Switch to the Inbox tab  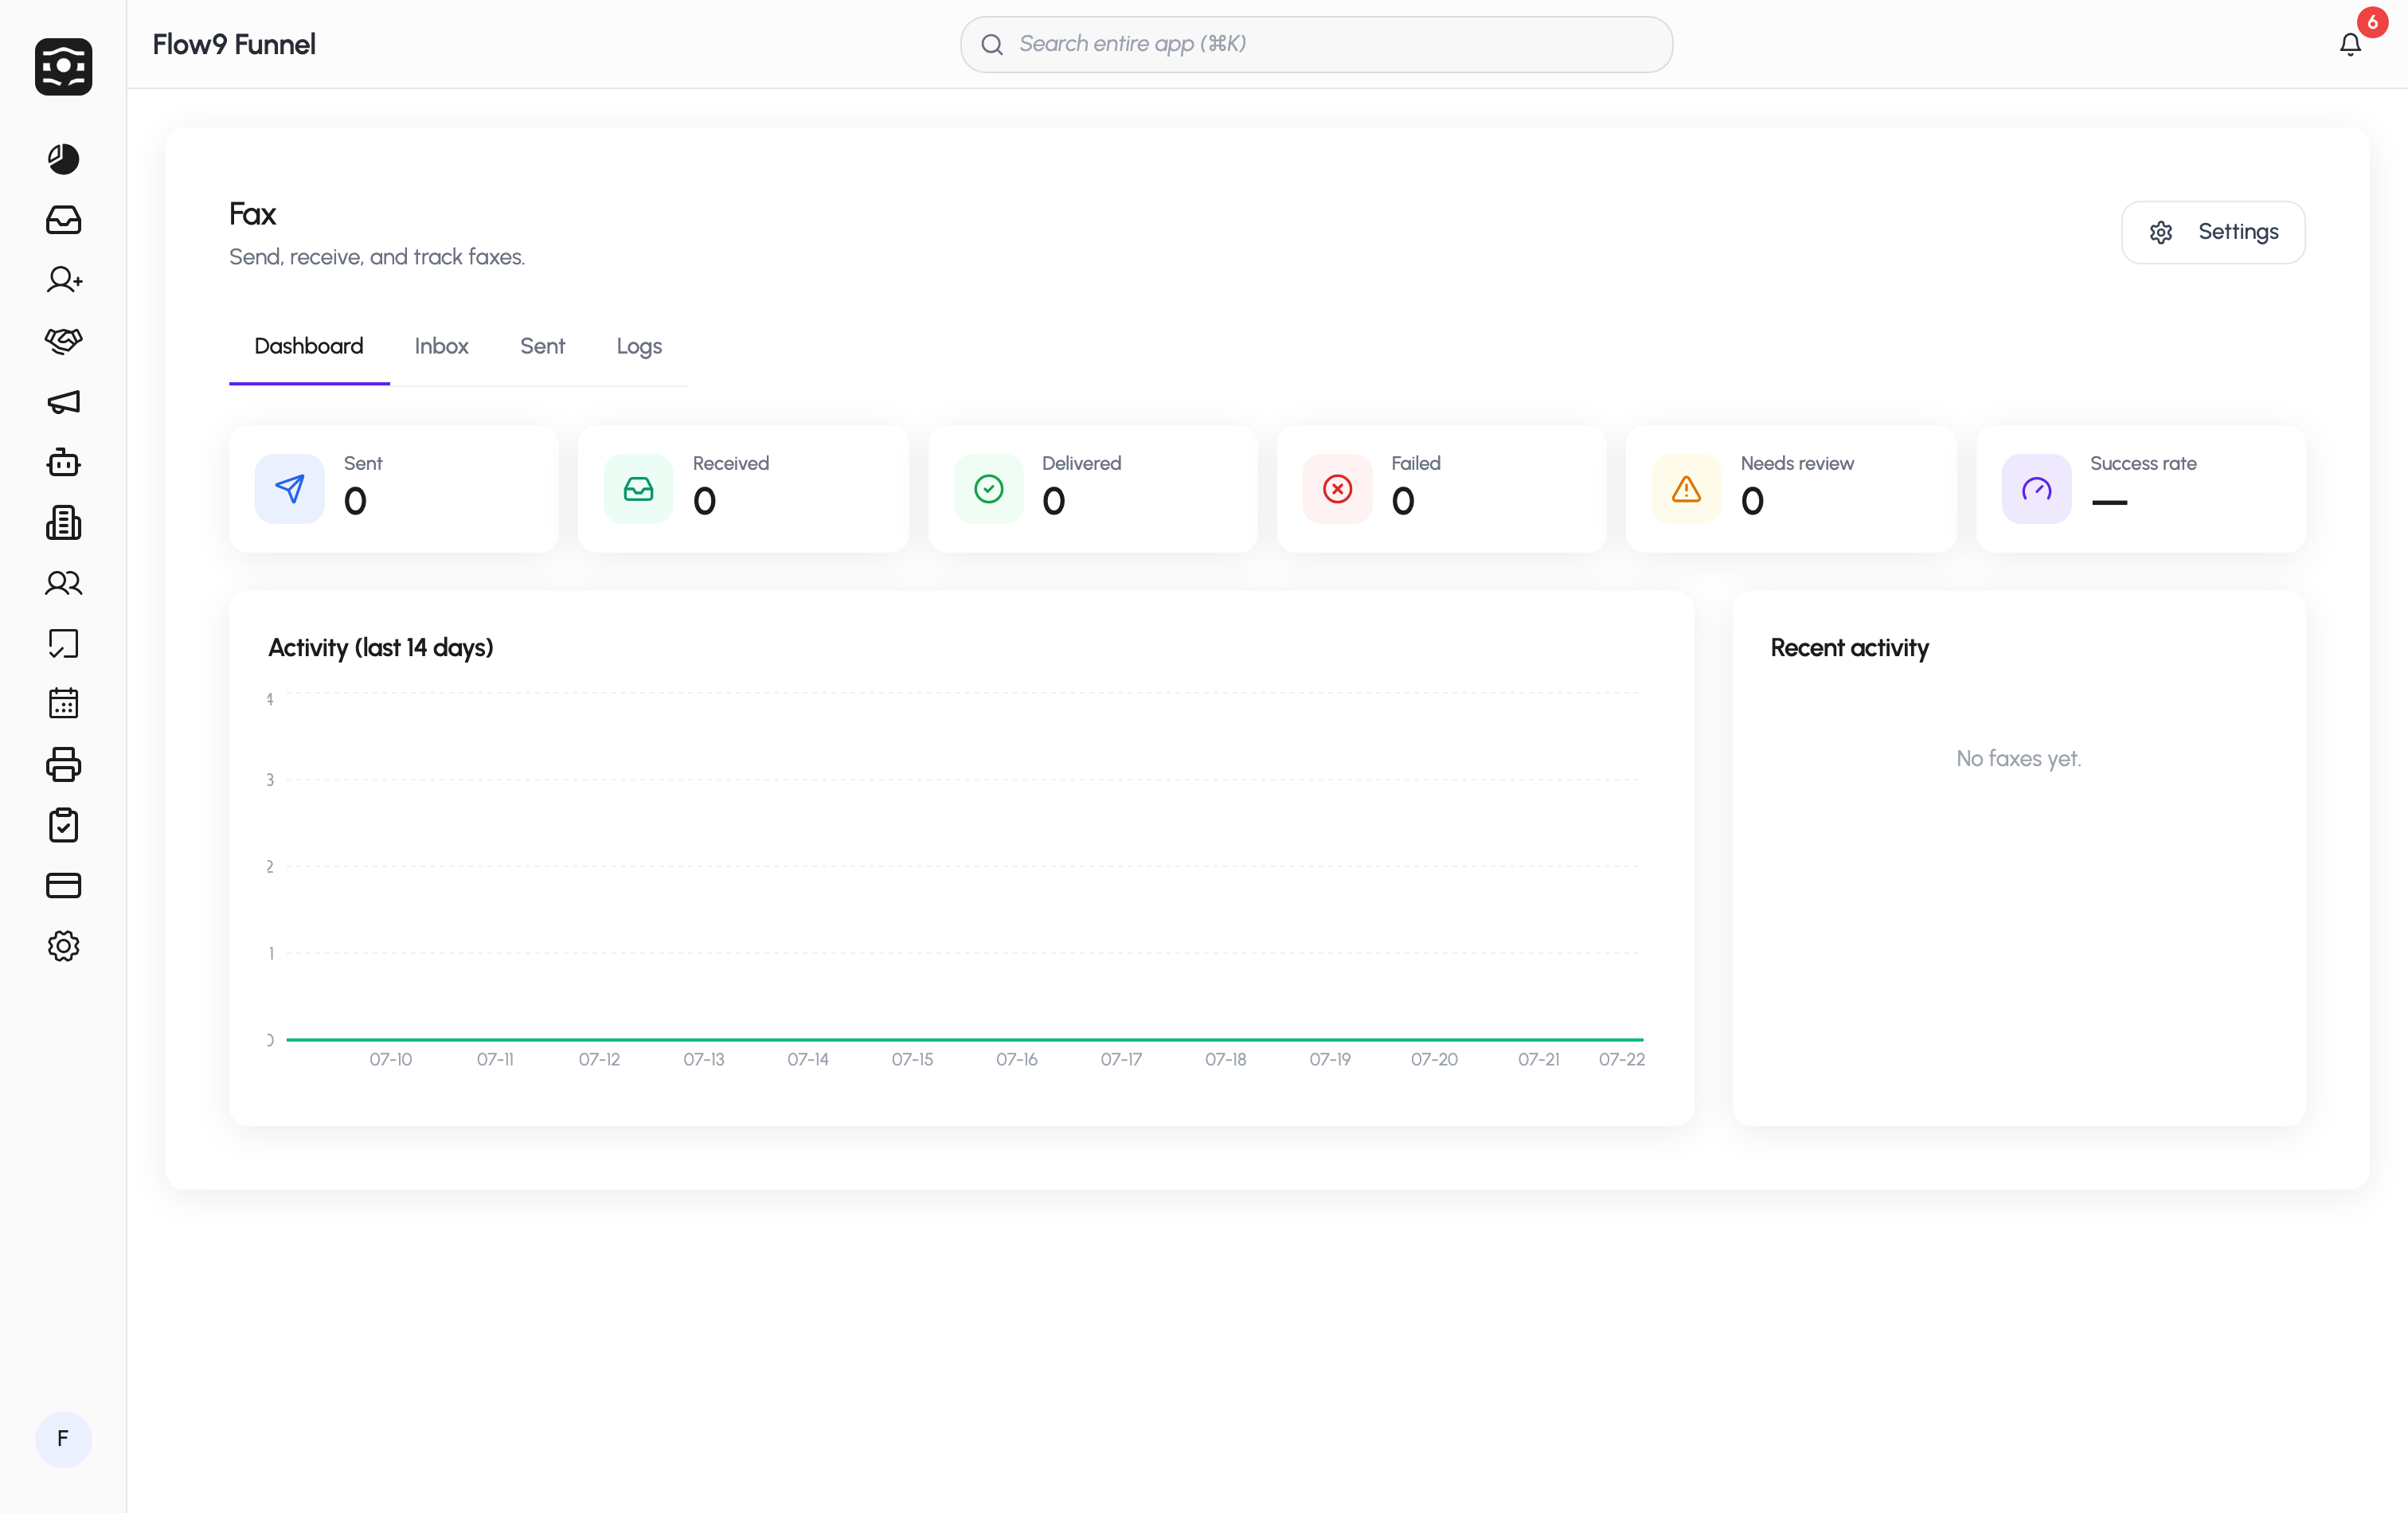[x=441, y=347]
